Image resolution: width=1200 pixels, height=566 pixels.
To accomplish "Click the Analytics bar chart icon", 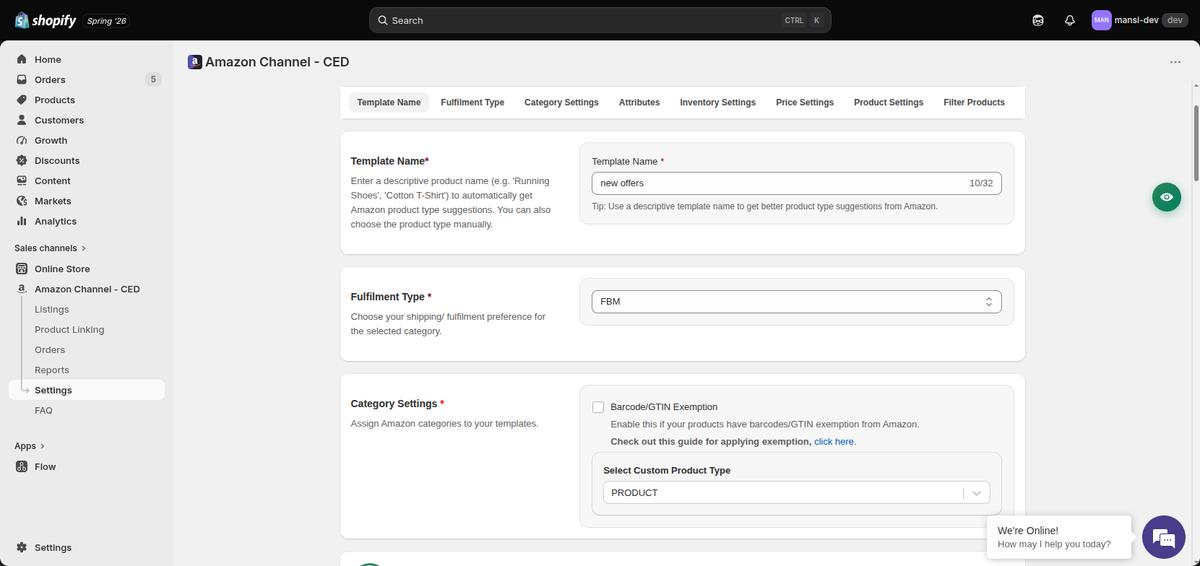I will click(22, 221).
